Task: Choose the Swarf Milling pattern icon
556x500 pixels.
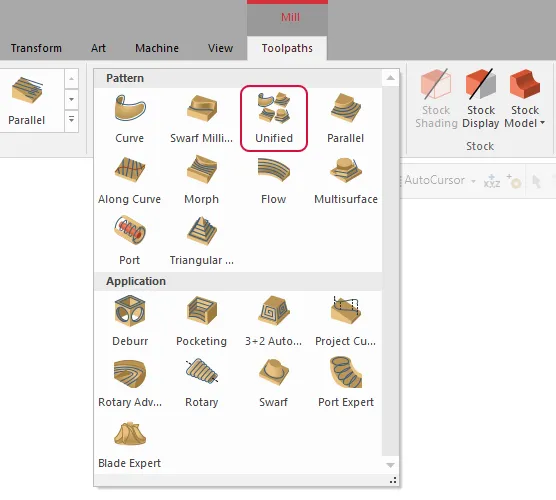Action: [201, 118]
